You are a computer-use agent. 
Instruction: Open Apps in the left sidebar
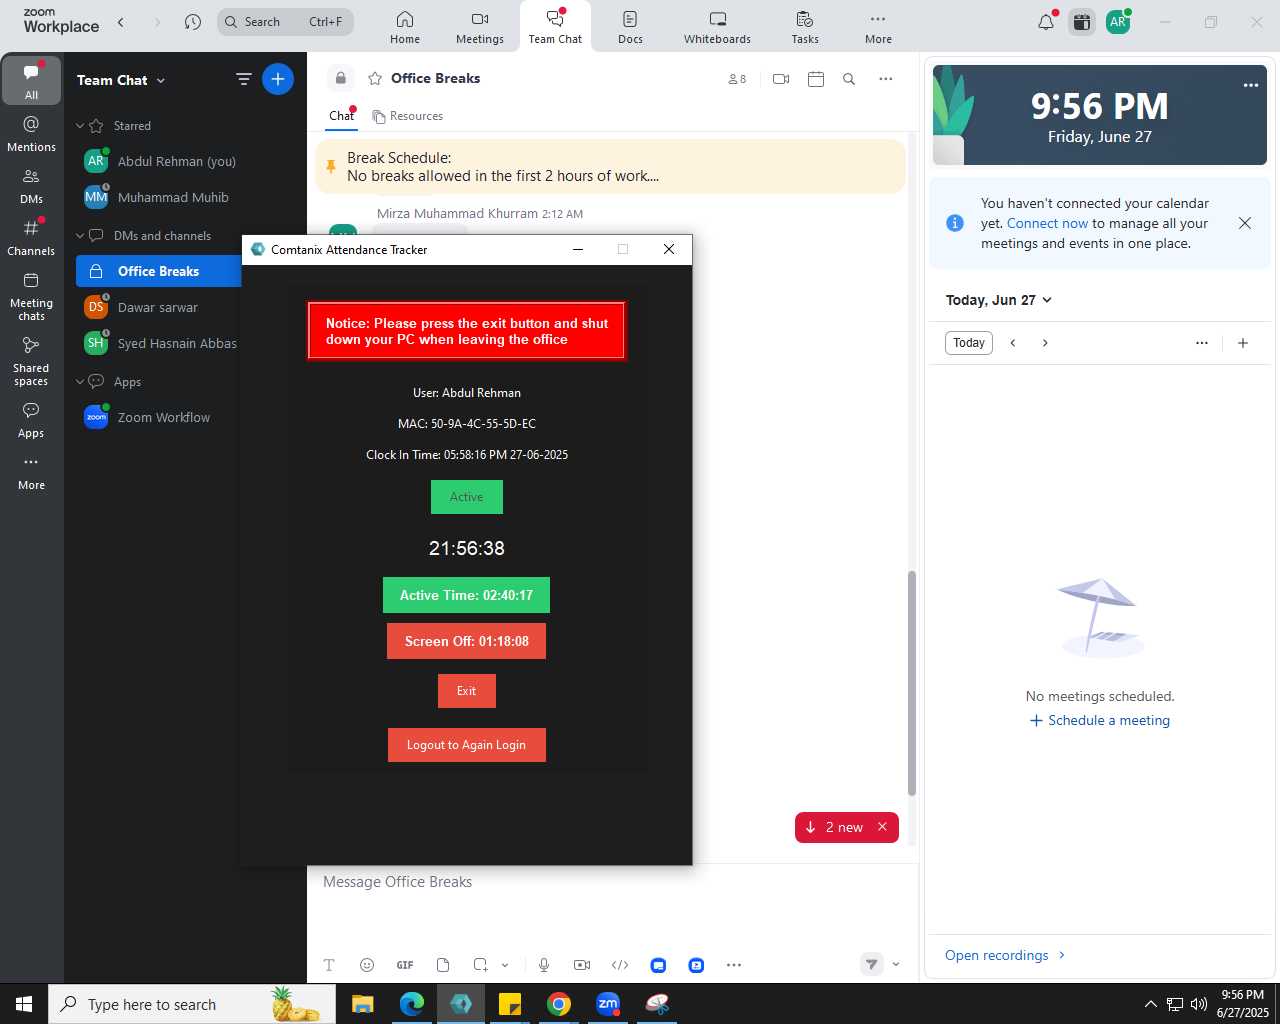(x=31, y=420)
